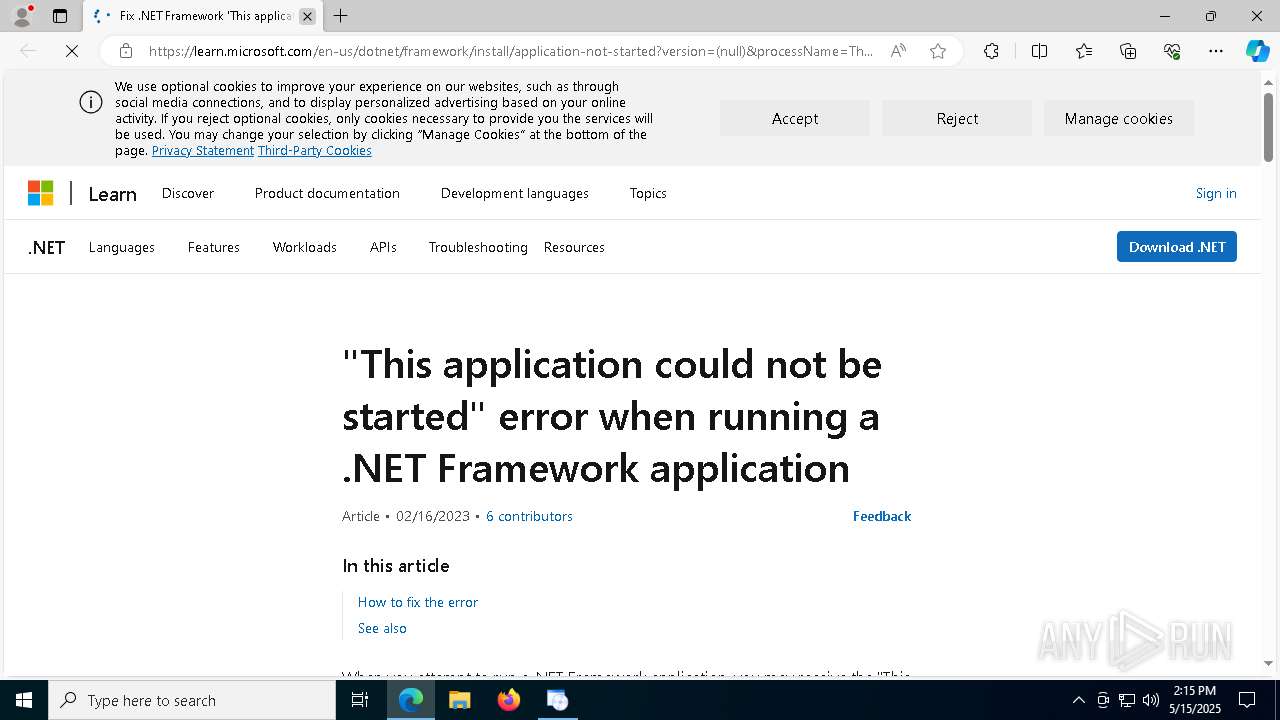Viewport: 1280px width, 720px height.
Task: Click the Download .NET button
Action: pyautogui.click(x=1177, y=247)
